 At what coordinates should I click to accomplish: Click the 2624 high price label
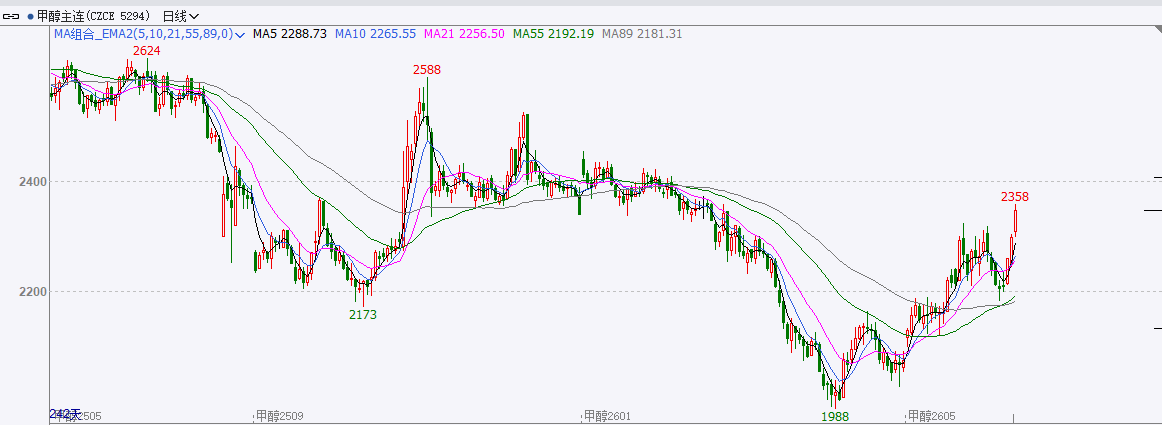(x=147, y=51)
